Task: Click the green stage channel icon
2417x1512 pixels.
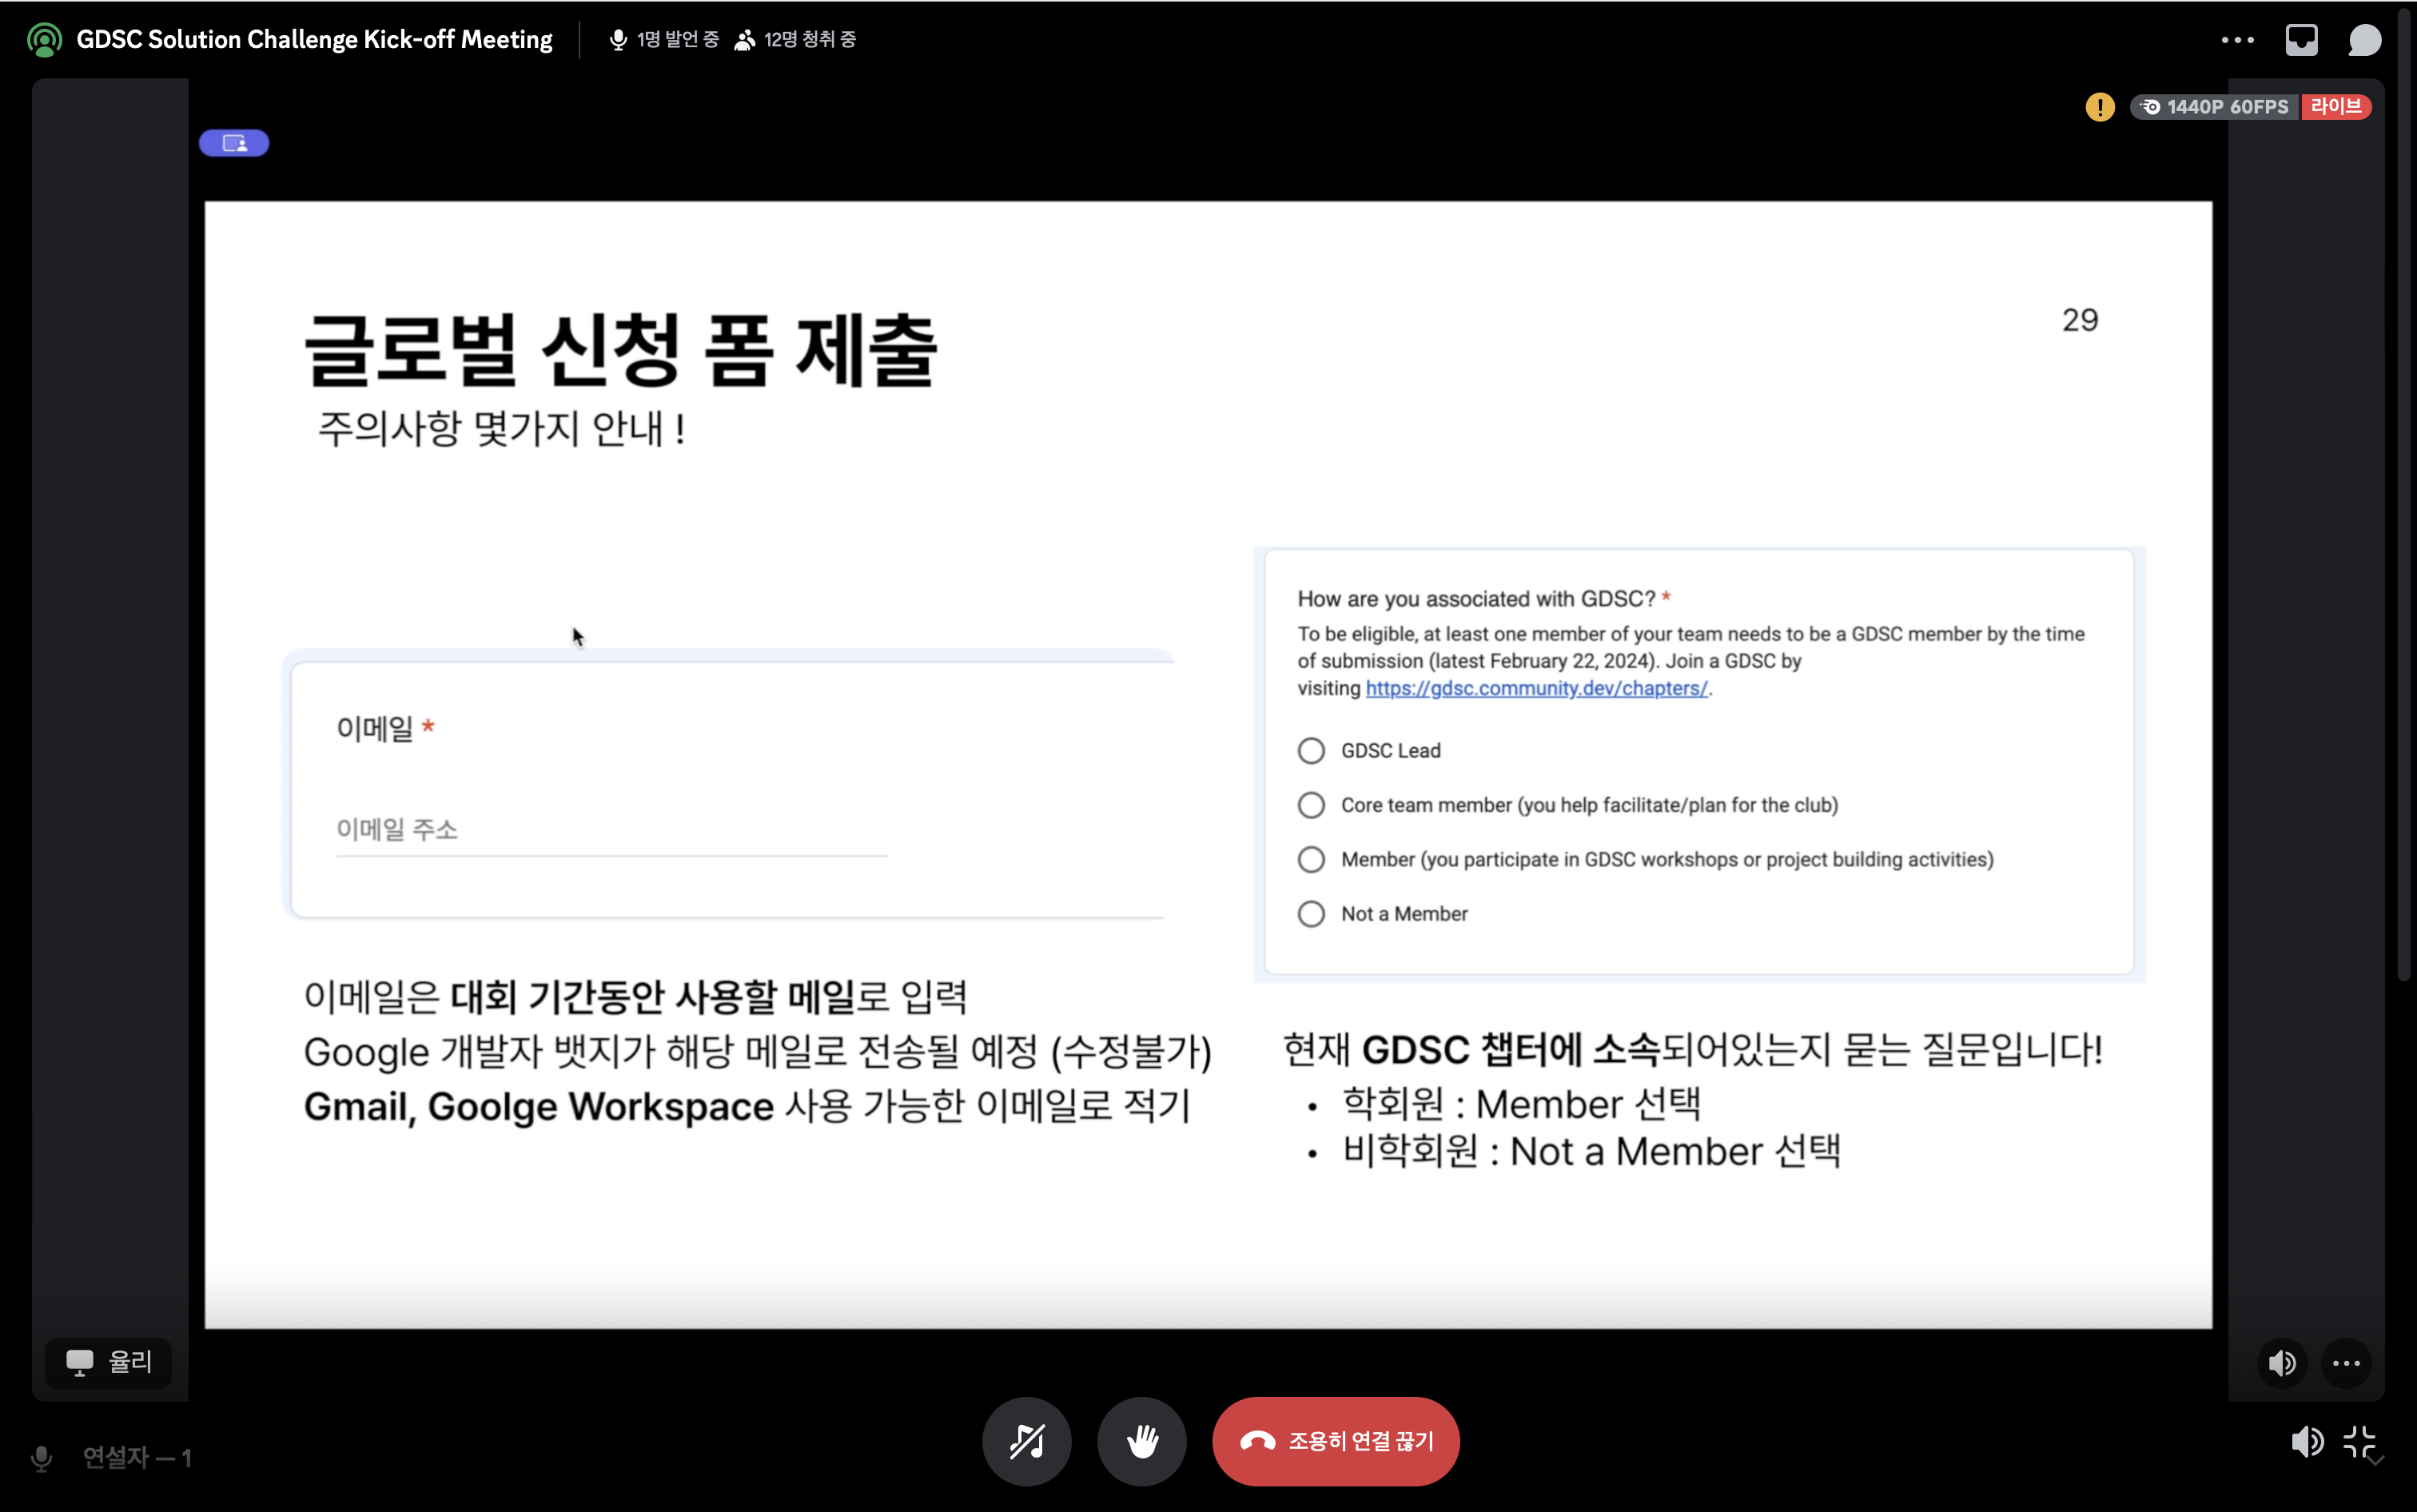Action: [x=44, y=40]
